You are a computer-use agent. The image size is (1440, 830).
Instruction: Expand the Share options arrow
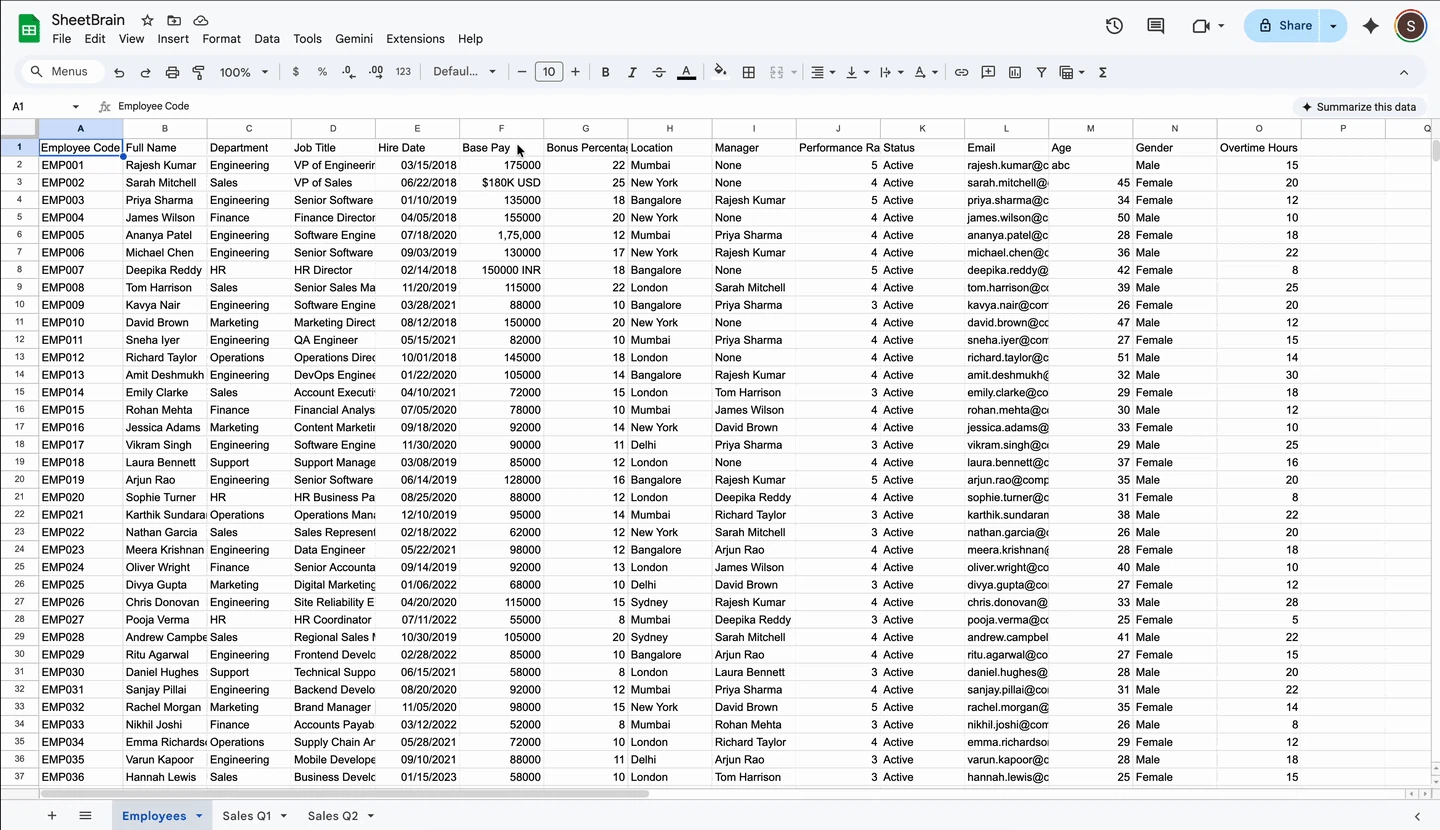pos(1333,26)
